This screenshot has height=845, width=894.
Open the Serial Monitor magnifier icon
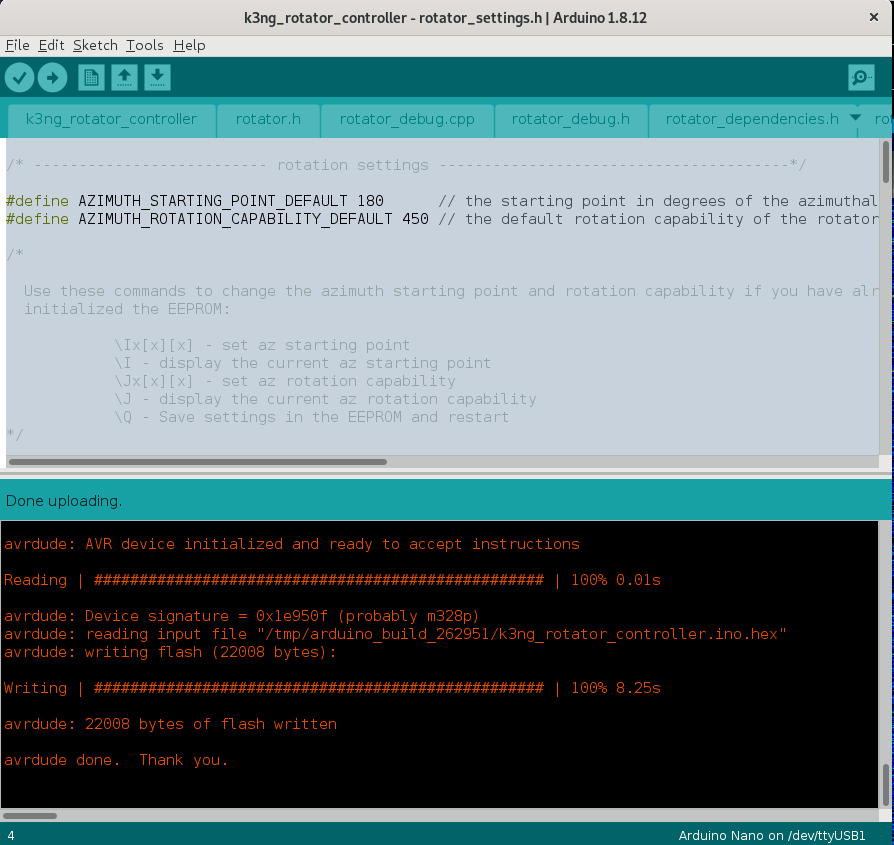click(860, 77)
